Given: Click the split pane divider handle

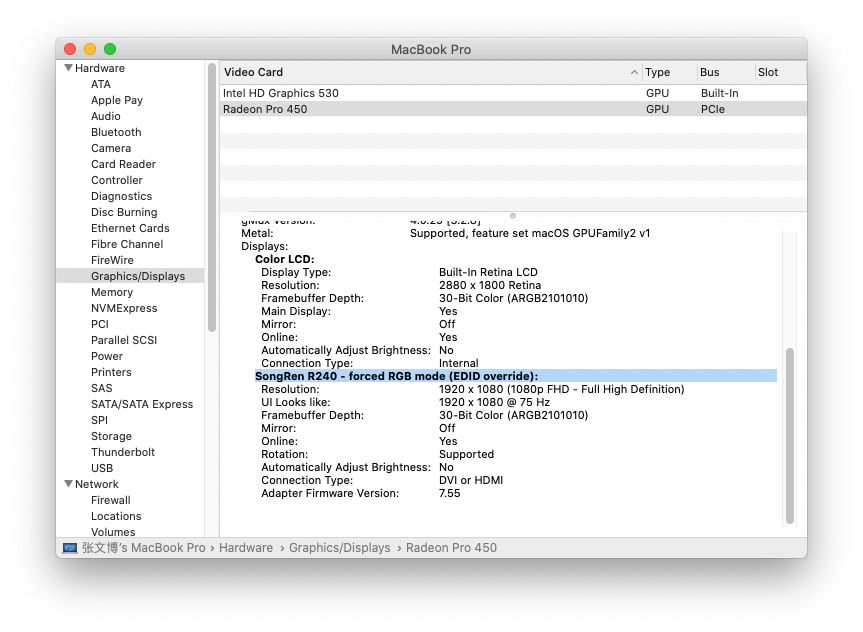Looking at the screenshot, I should click(x=513, y=216).
